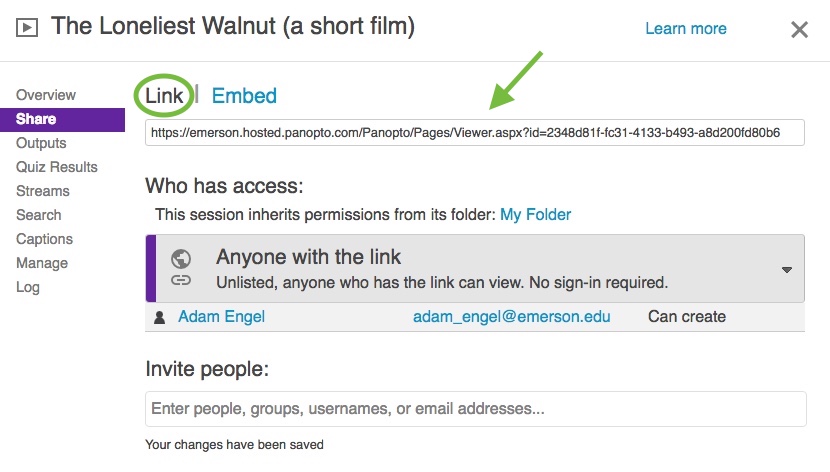
Task: Go to the Outputs section
Action: (x=41, y=143)
